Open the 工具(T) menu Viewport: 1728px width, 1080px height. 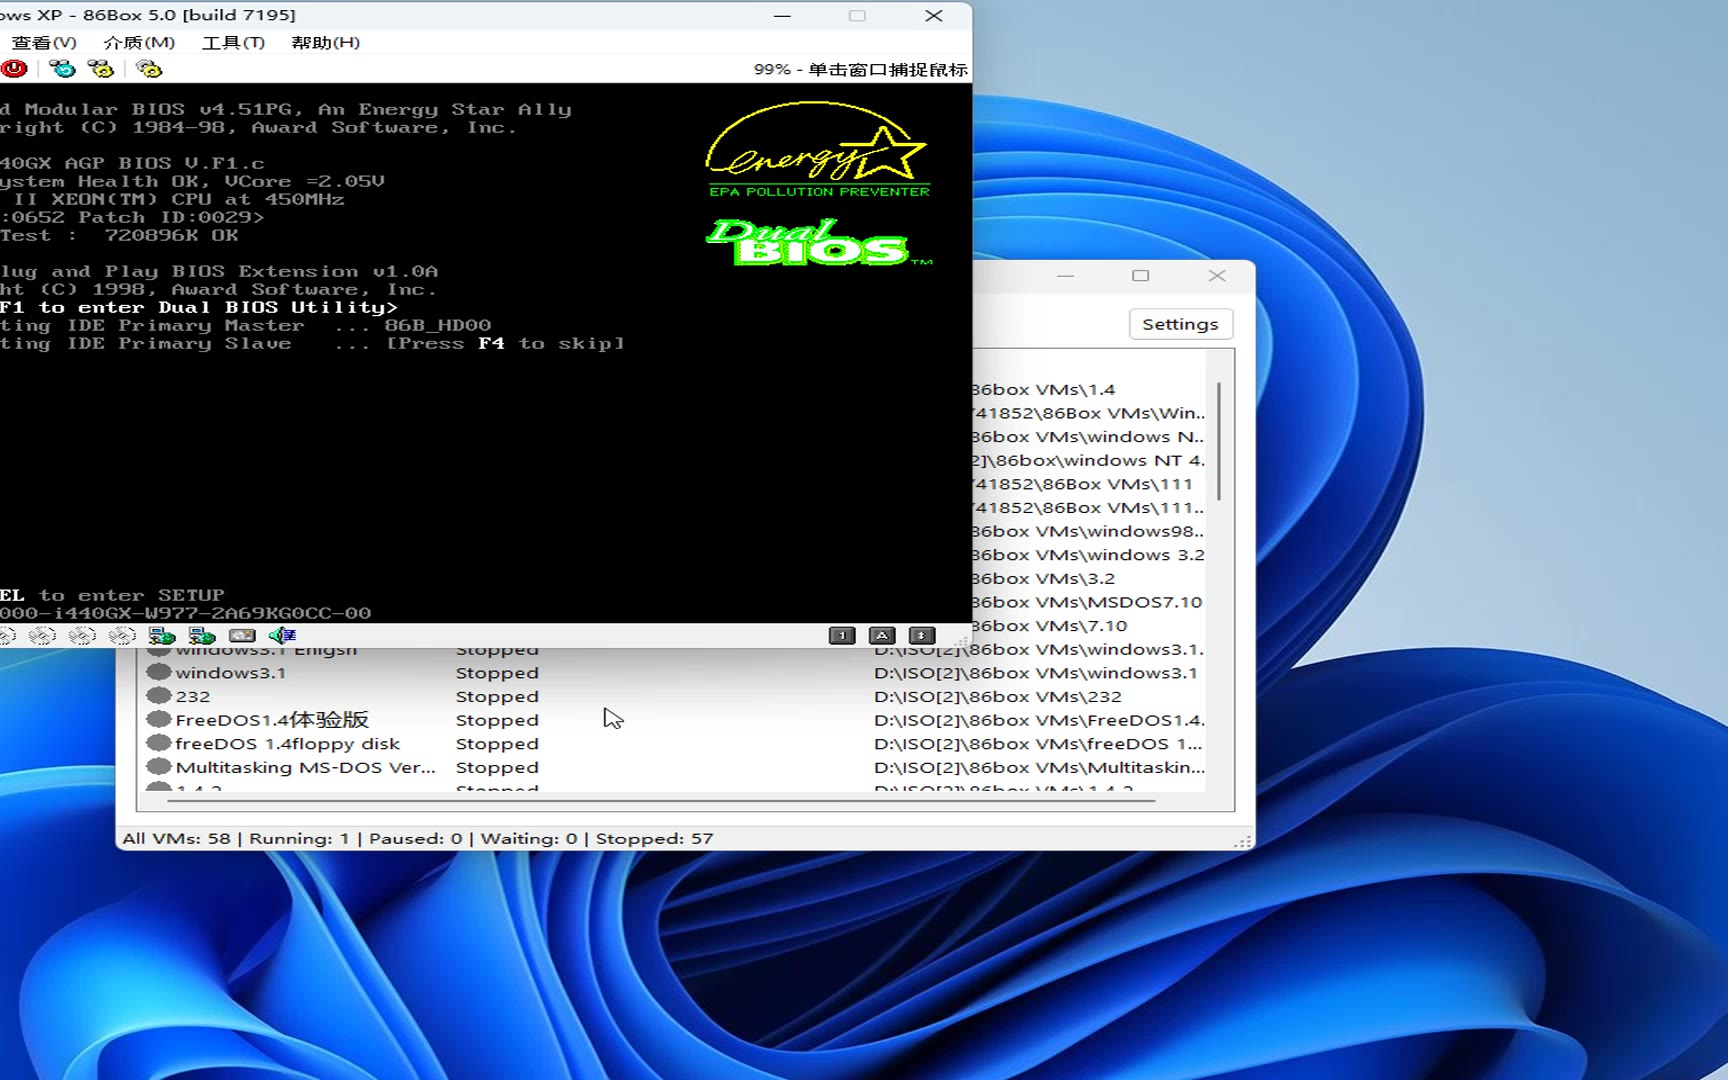coord(233,42)
